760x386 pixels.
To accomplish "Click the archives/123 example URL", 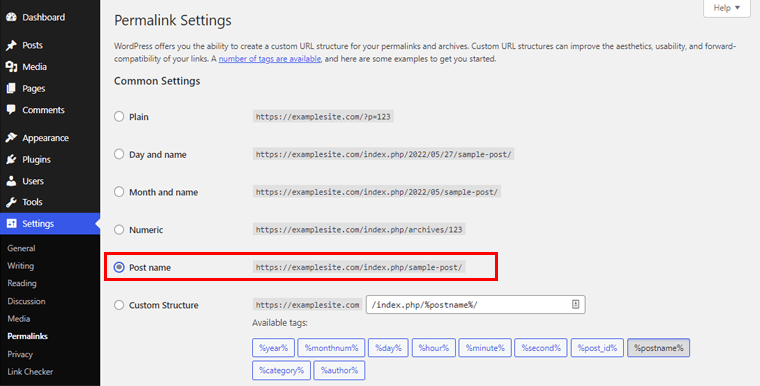I will 359,229.
